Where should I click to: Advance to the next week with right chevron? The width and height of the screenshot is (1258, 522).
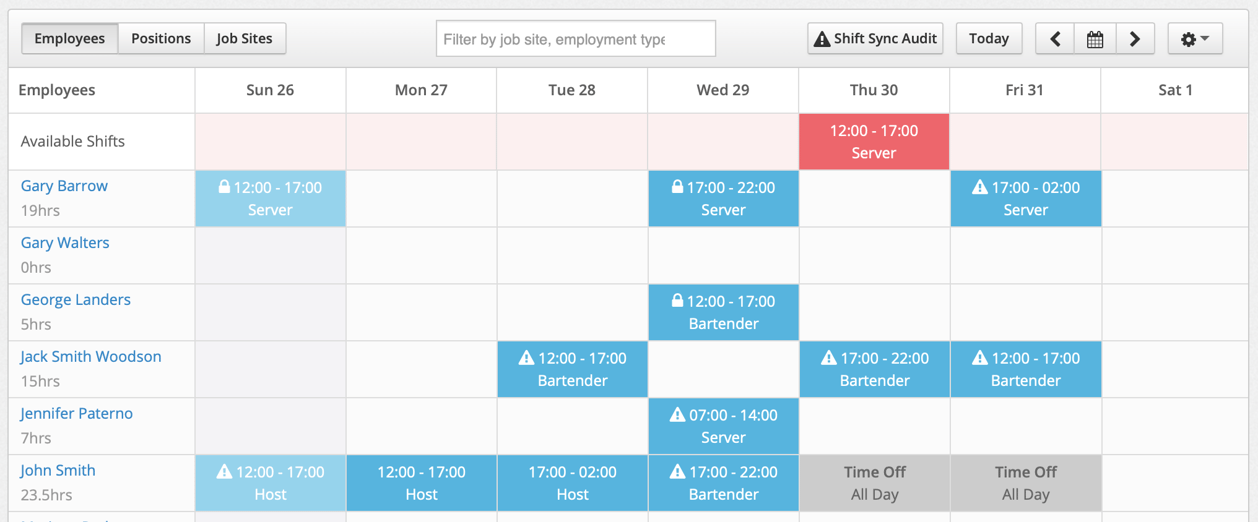(x=1135, y=39)
